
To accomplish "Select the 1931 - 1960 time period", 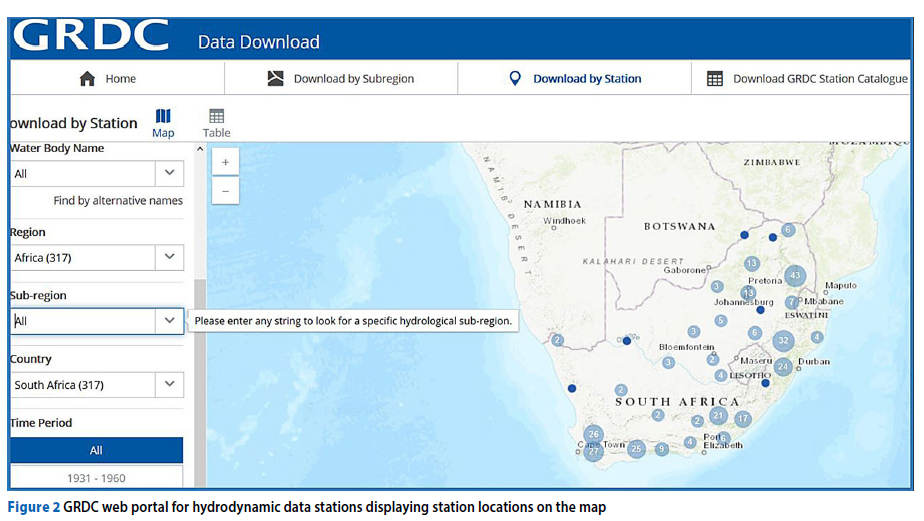I will 96,477.
